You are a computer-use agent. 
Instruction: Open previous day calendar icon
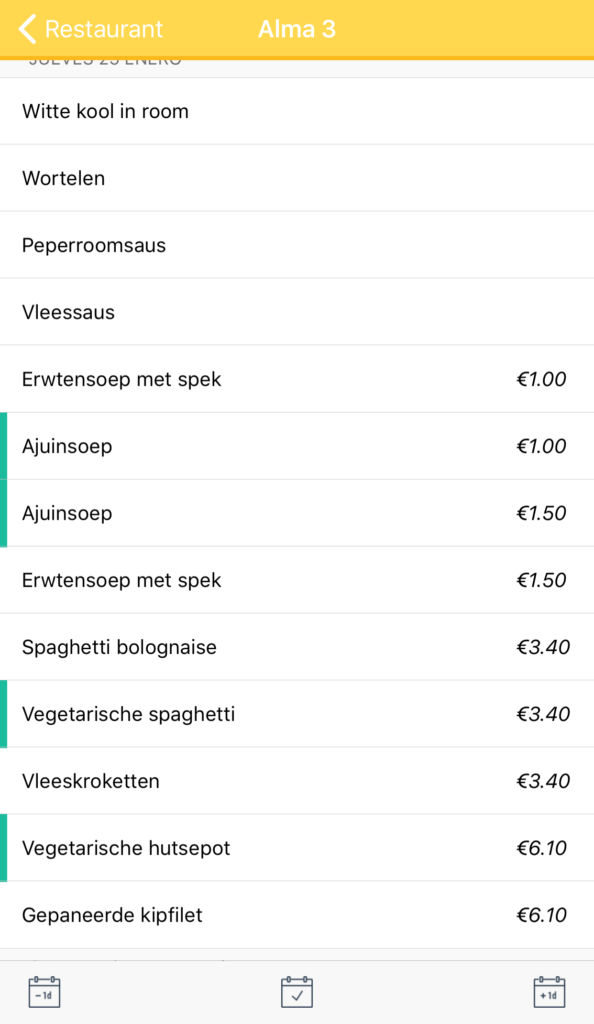pos(44,991)
